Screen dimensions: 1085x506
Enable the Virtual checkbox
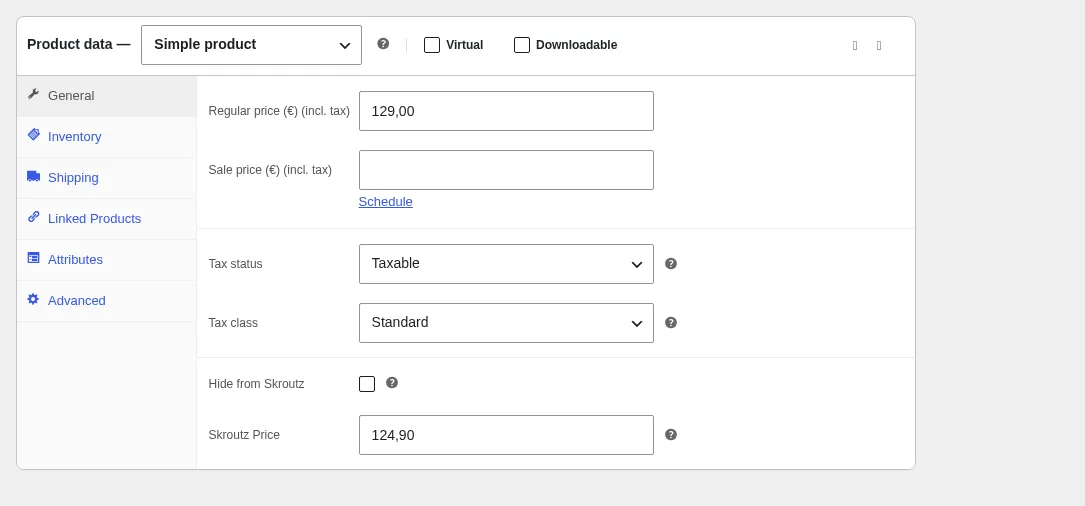coord(432,45)
